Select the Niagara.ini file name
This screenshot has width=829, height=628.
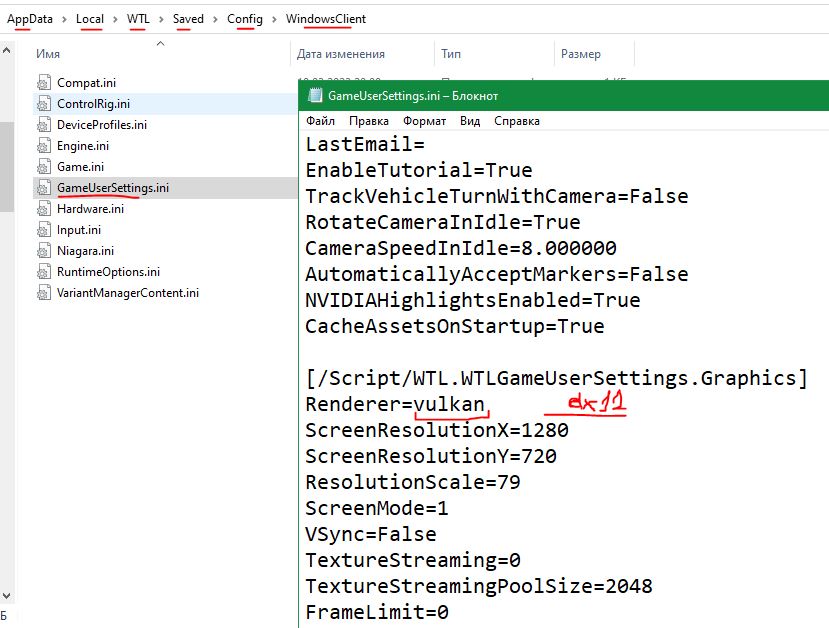pyautogui.click(x=86, y=251)
